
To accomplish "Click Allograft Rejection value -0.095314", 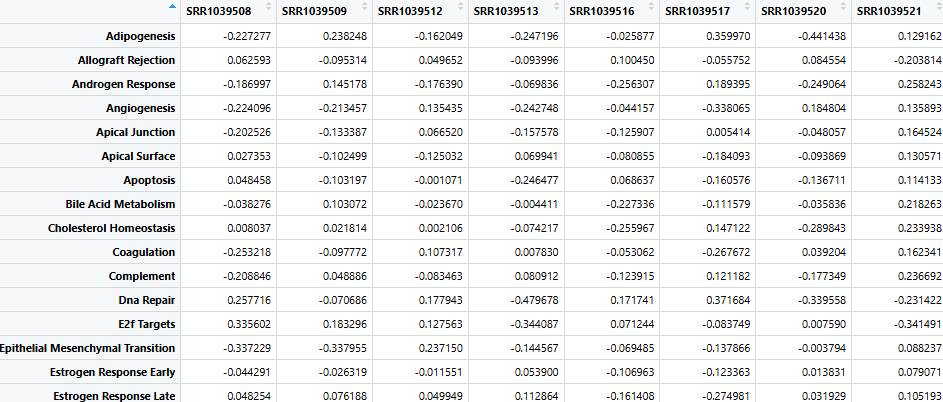I will 342,60.
